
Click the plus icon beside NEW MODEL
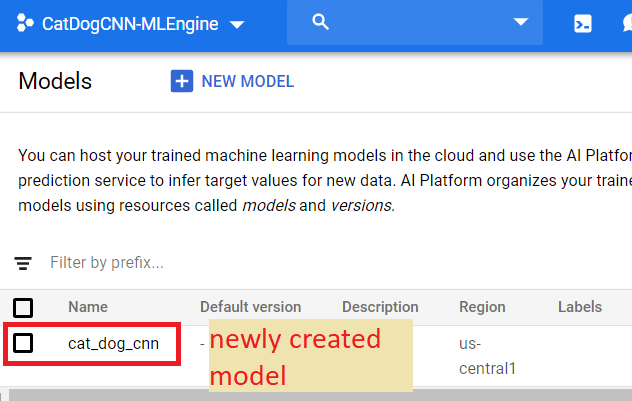181,81
